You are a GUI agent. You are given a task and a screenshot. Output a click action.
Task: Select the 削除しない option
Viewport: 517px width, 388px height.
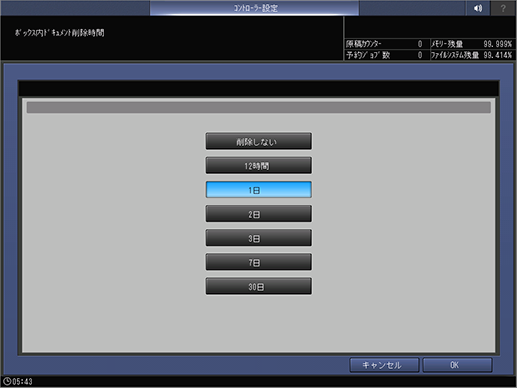click(x=259, y=141)
